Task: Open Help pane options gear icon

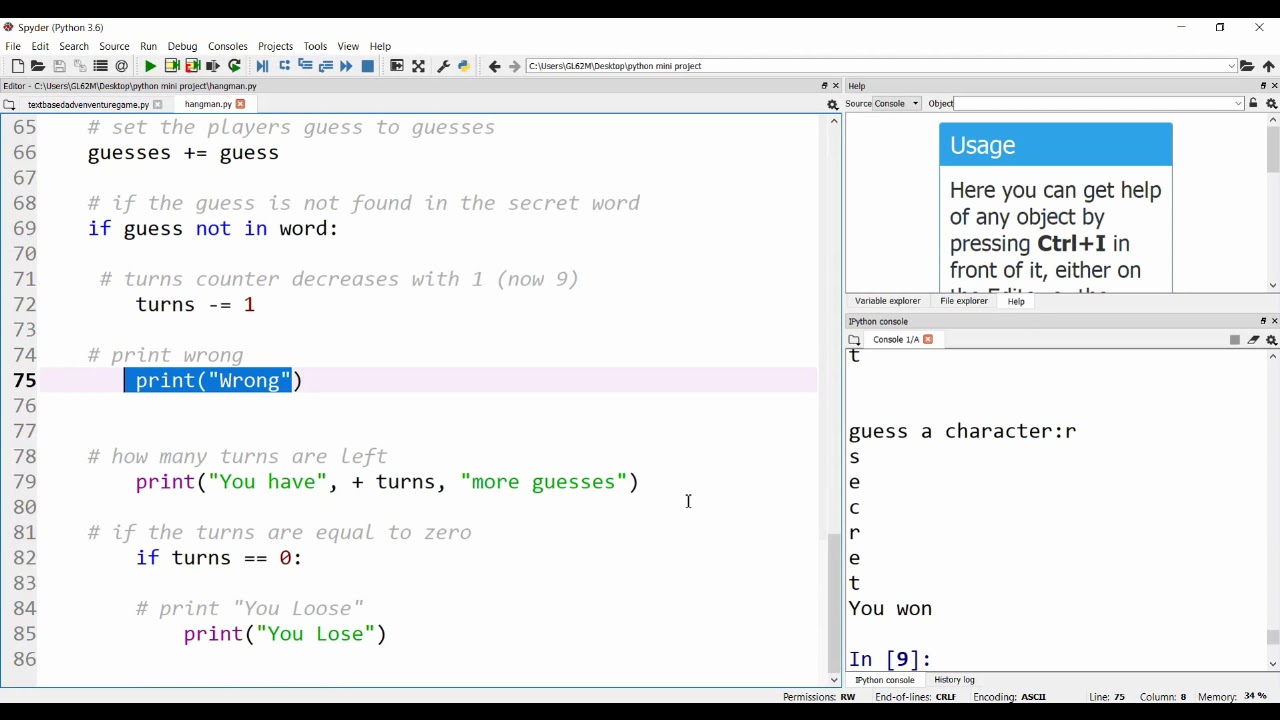Action: click(x=1272, y=103)
